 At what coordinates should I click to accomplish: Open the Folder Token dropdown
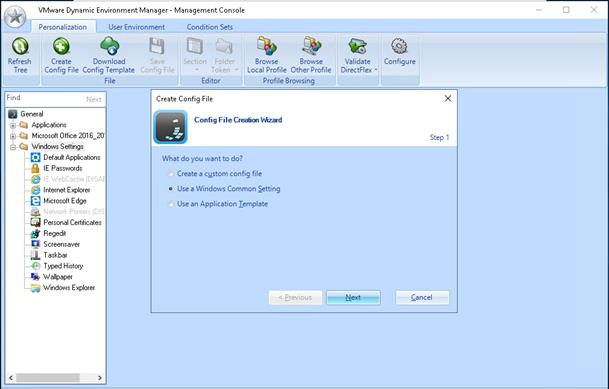(x=224, y=56)
